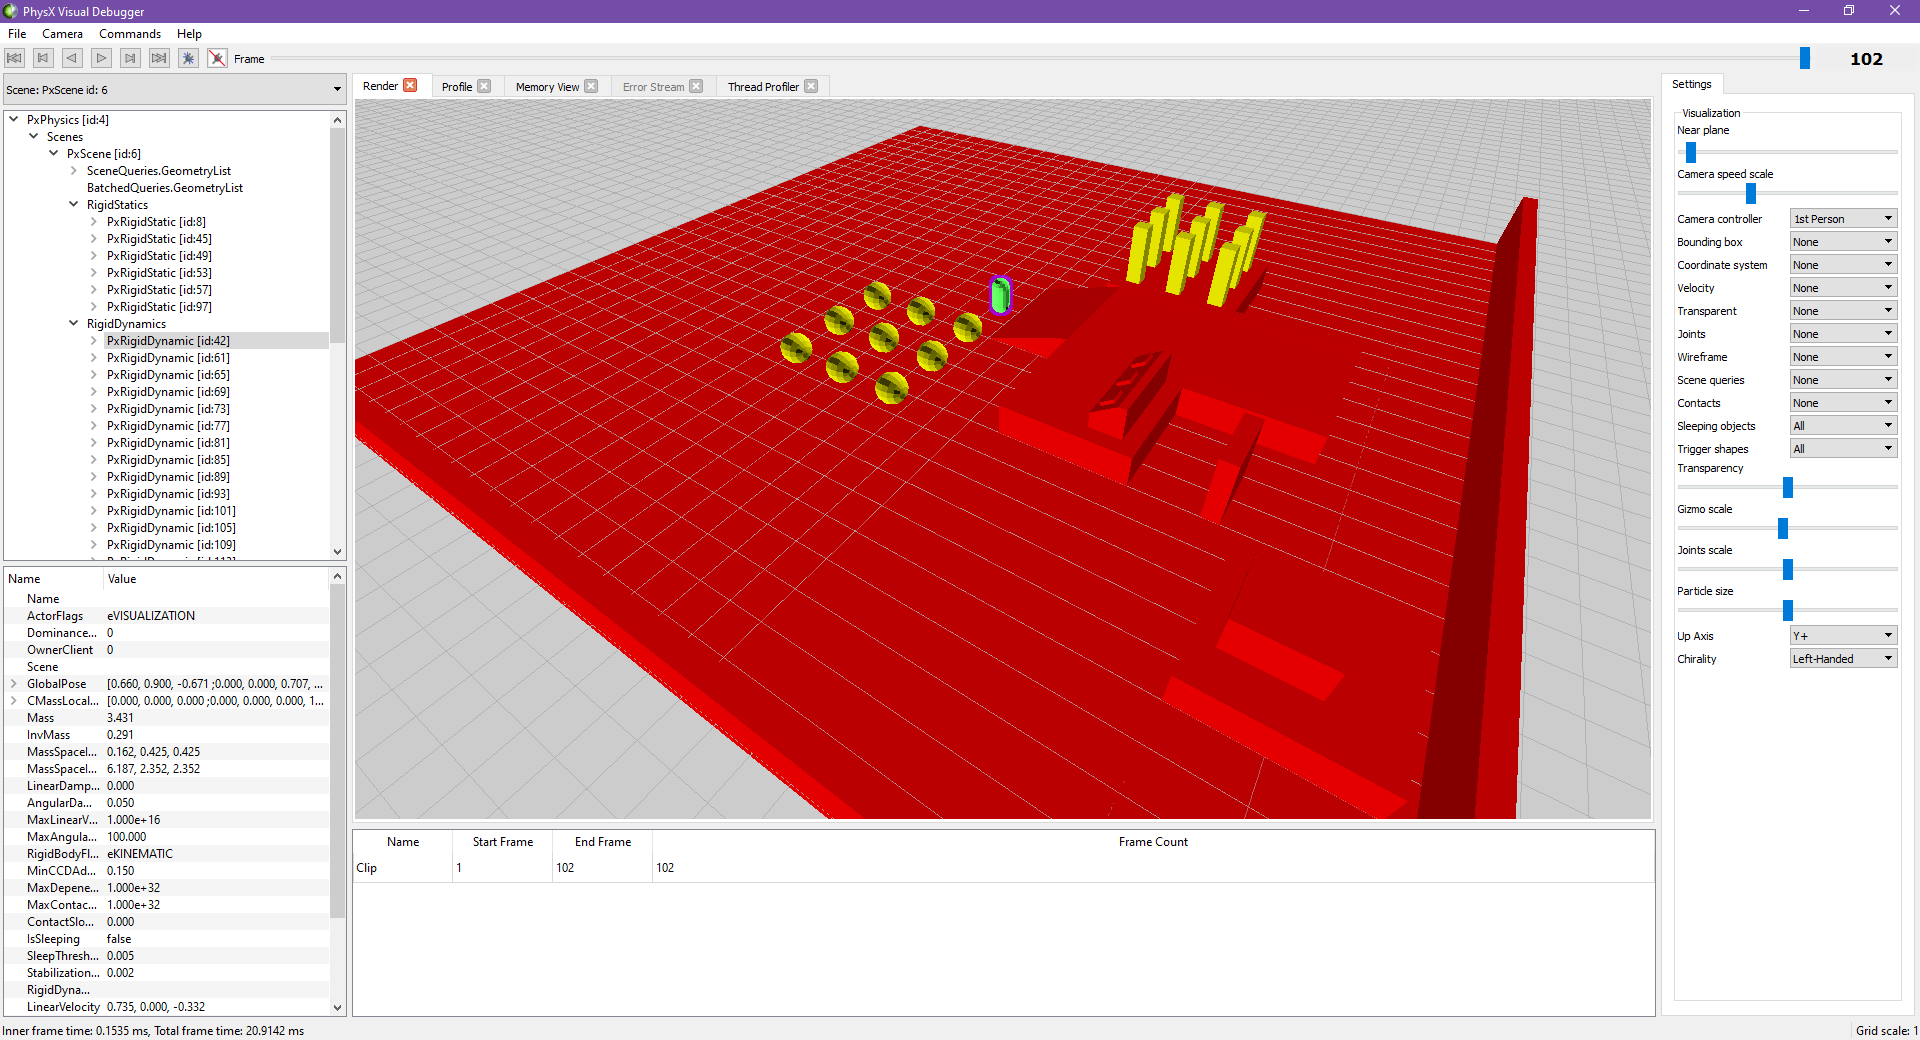Close the Profile tab
This screenshot has width=1920, height=1040.
(x=484, y=86)
